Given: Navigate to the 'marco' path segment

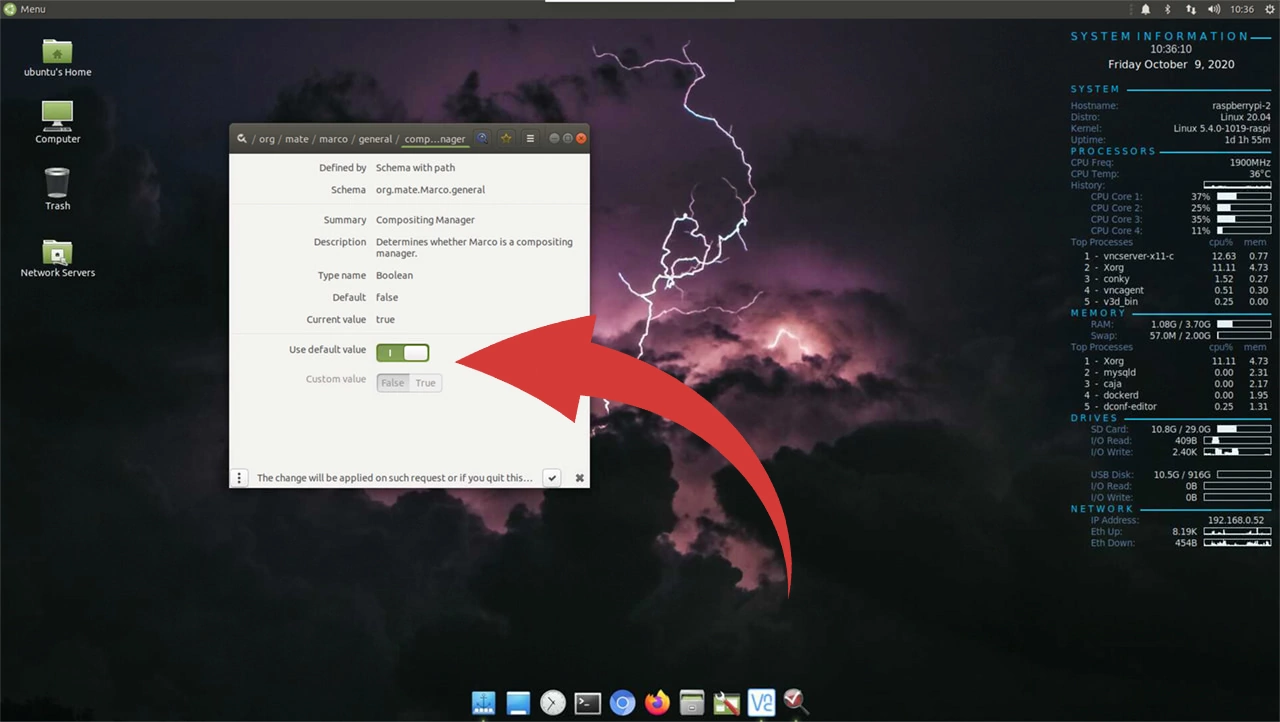Looking at the screenshot, I should 333,139.
